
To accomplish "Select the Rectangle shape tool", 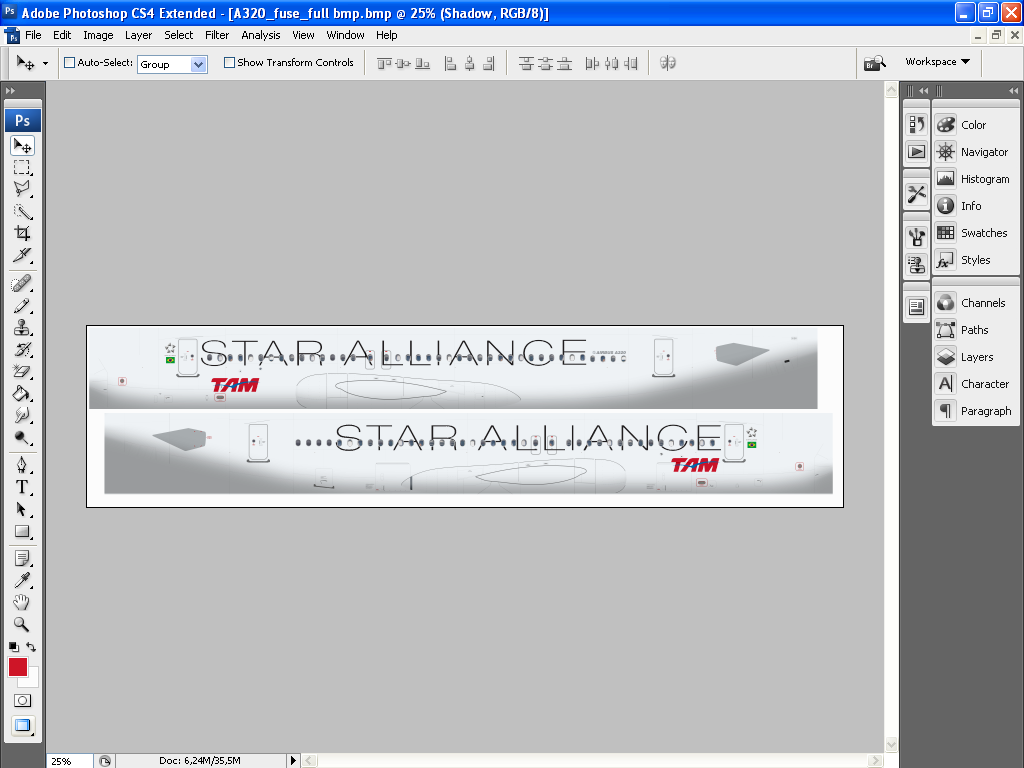I will (22, 531).
